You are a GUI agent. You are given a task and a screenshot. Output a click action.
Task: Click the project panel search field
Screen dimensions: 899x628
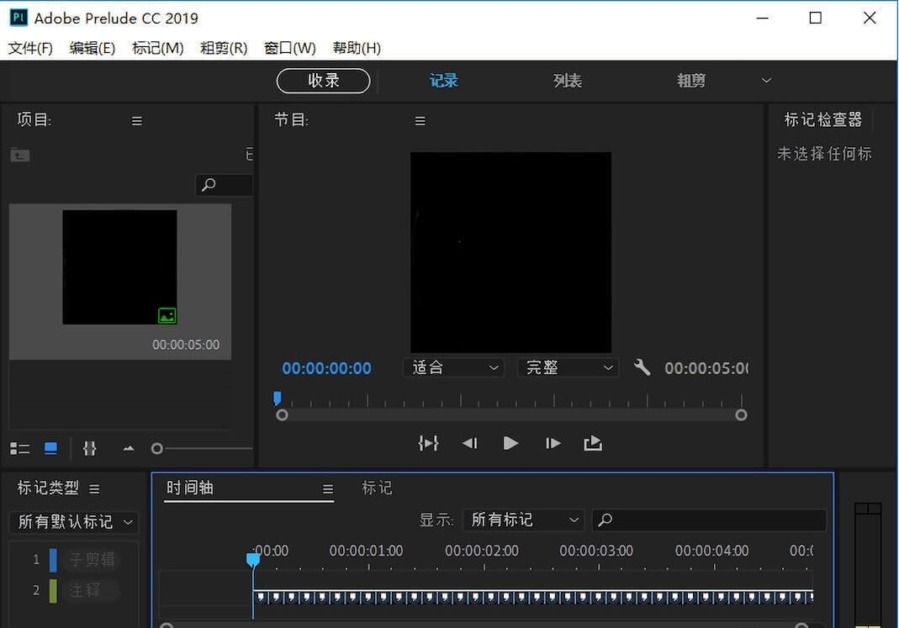[x=224, y=185]
